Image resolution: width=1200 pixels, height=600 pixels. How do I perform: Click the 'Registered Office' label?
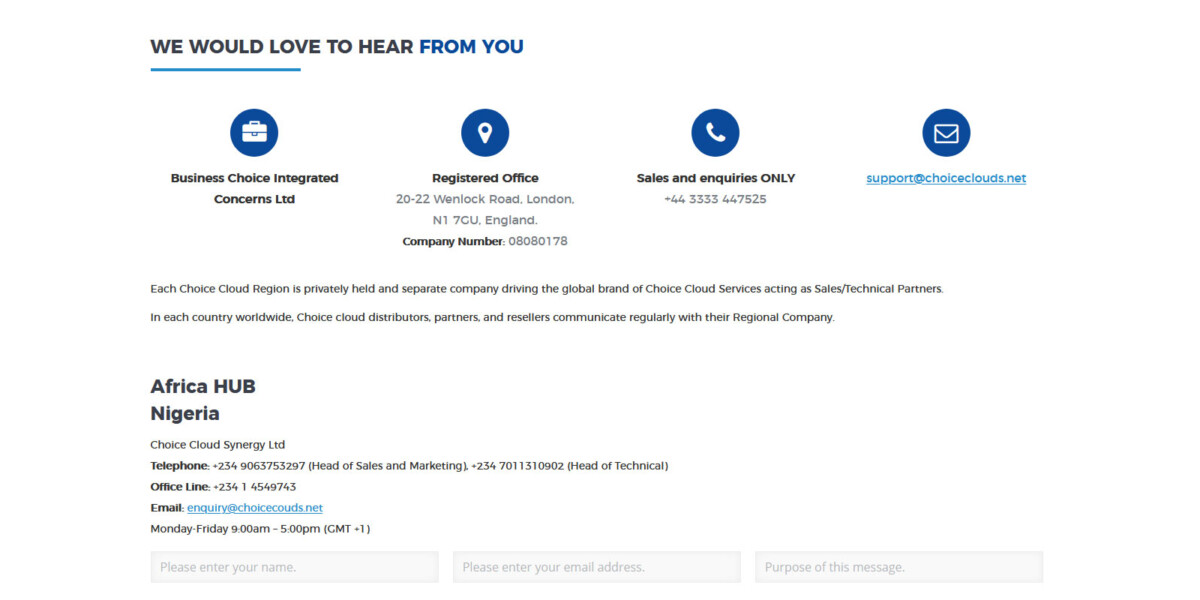[x=485, y=178]
